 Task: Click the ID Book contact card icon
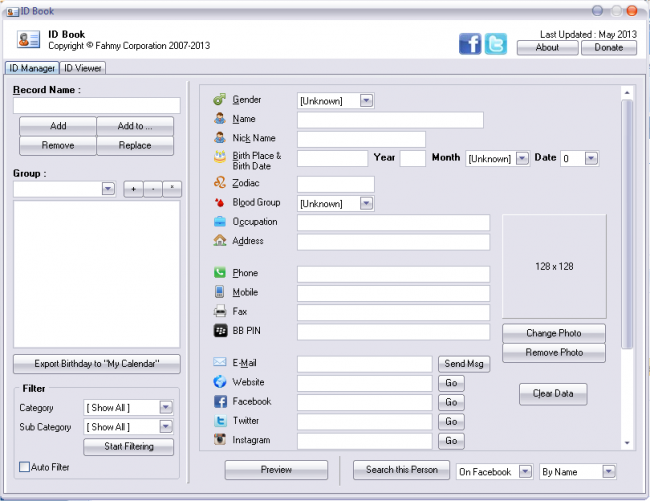click(29, 40)
